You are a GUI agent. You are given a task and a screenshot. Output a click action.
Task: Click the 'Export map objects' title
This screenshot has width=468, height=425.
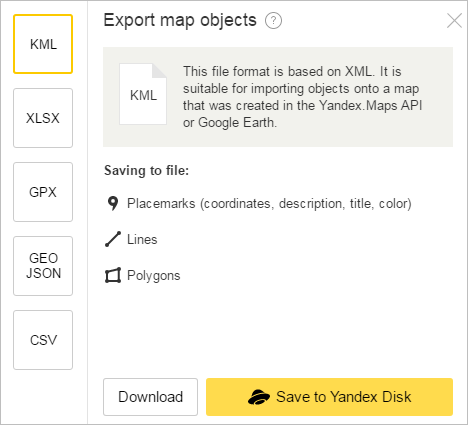tap(180, 20)
